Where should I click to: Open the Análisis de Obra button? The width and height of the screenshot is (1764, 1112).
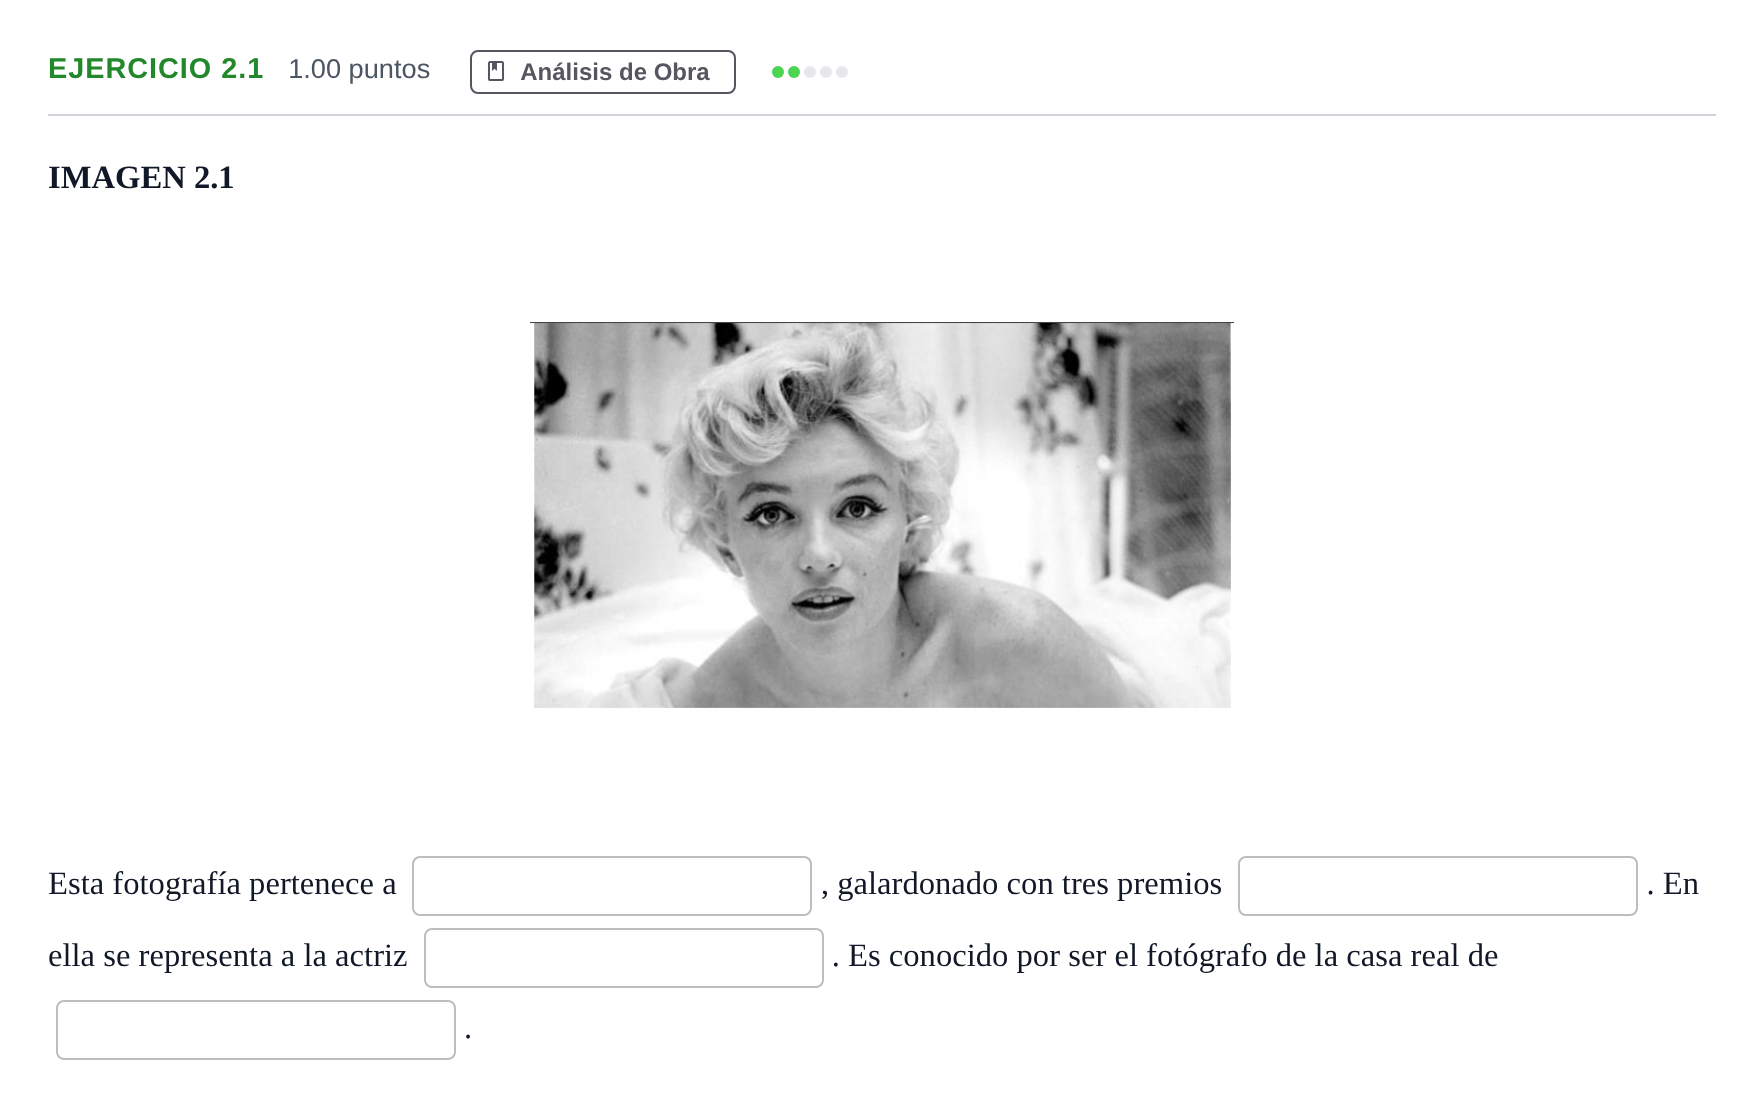point(603,72)
